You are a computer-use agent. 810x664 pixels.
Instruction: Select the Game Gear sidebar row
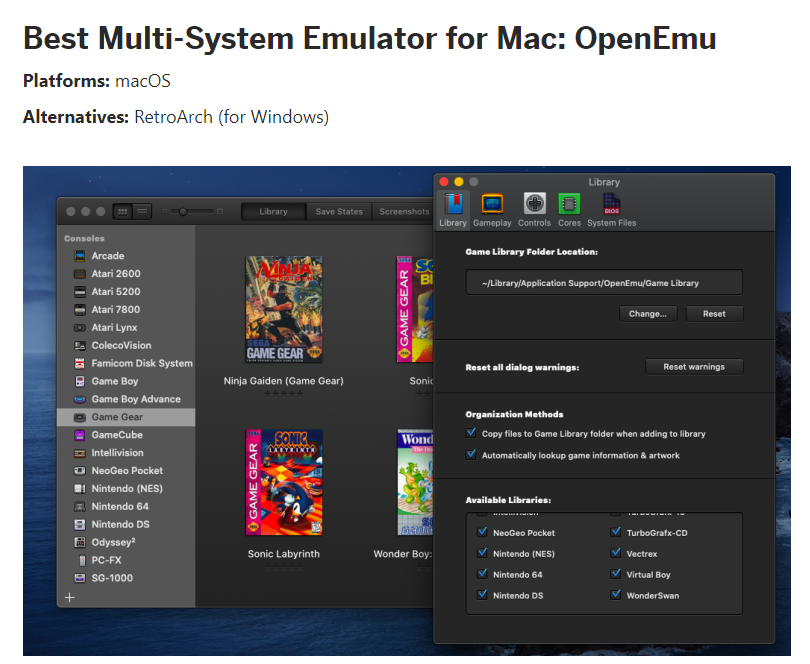(x=126, y=417)
